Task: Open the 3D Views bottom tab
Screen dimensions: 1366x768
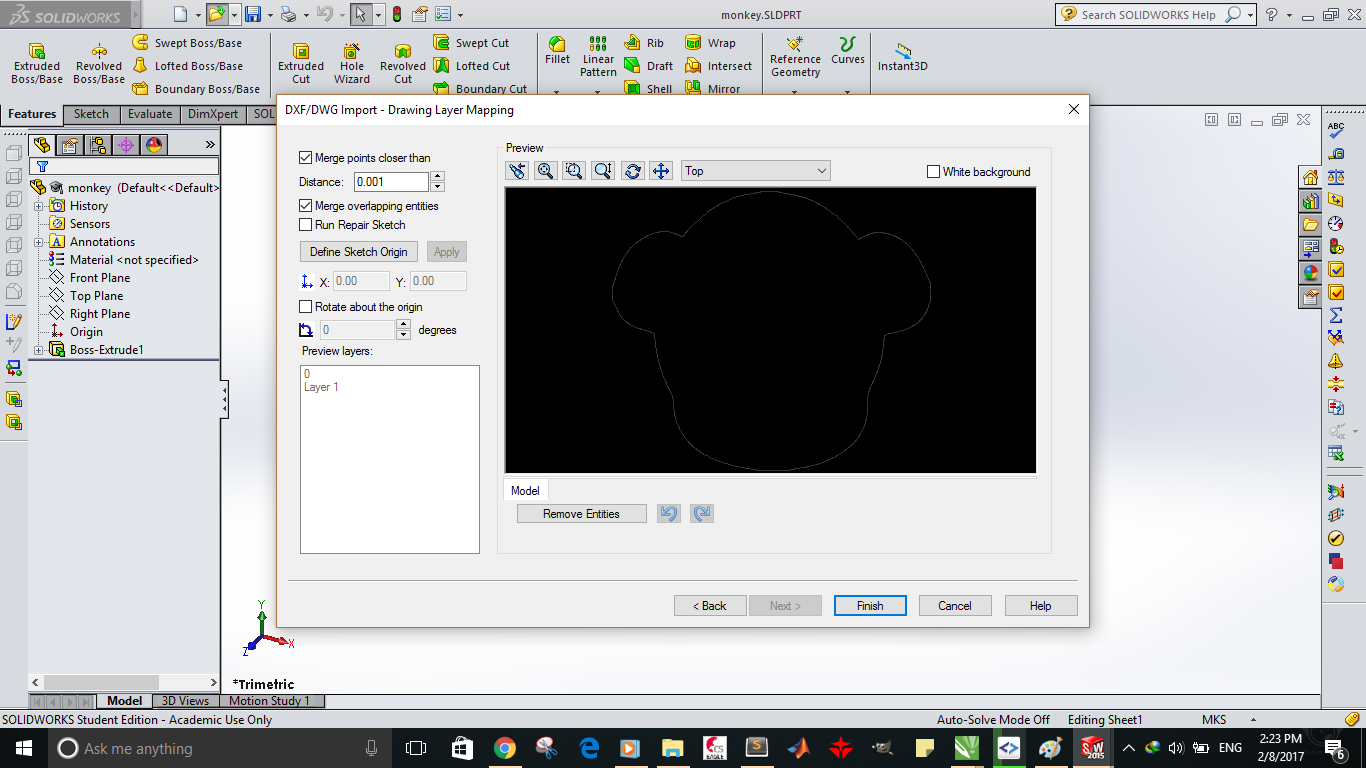Action: coord(186,701)
